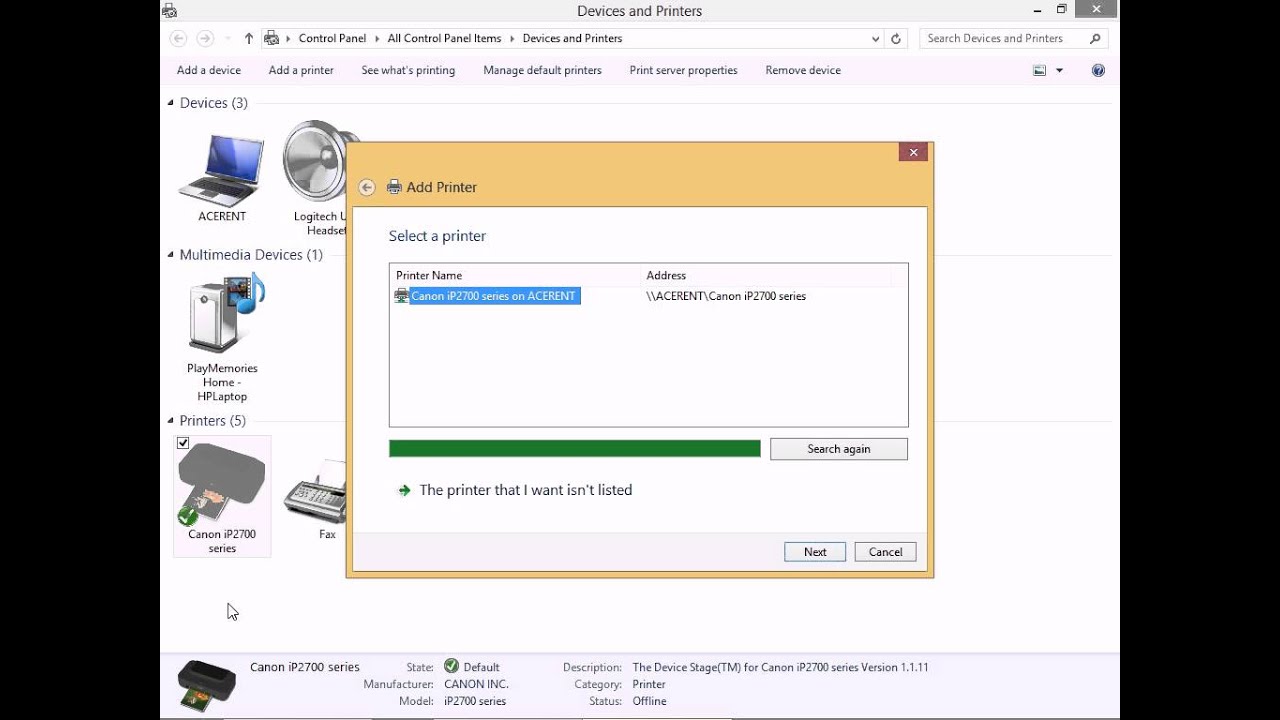The width and height of the screenshot is (1280, 720).
Task: Click Add a printer in toolbar
Action: [301, 70]
